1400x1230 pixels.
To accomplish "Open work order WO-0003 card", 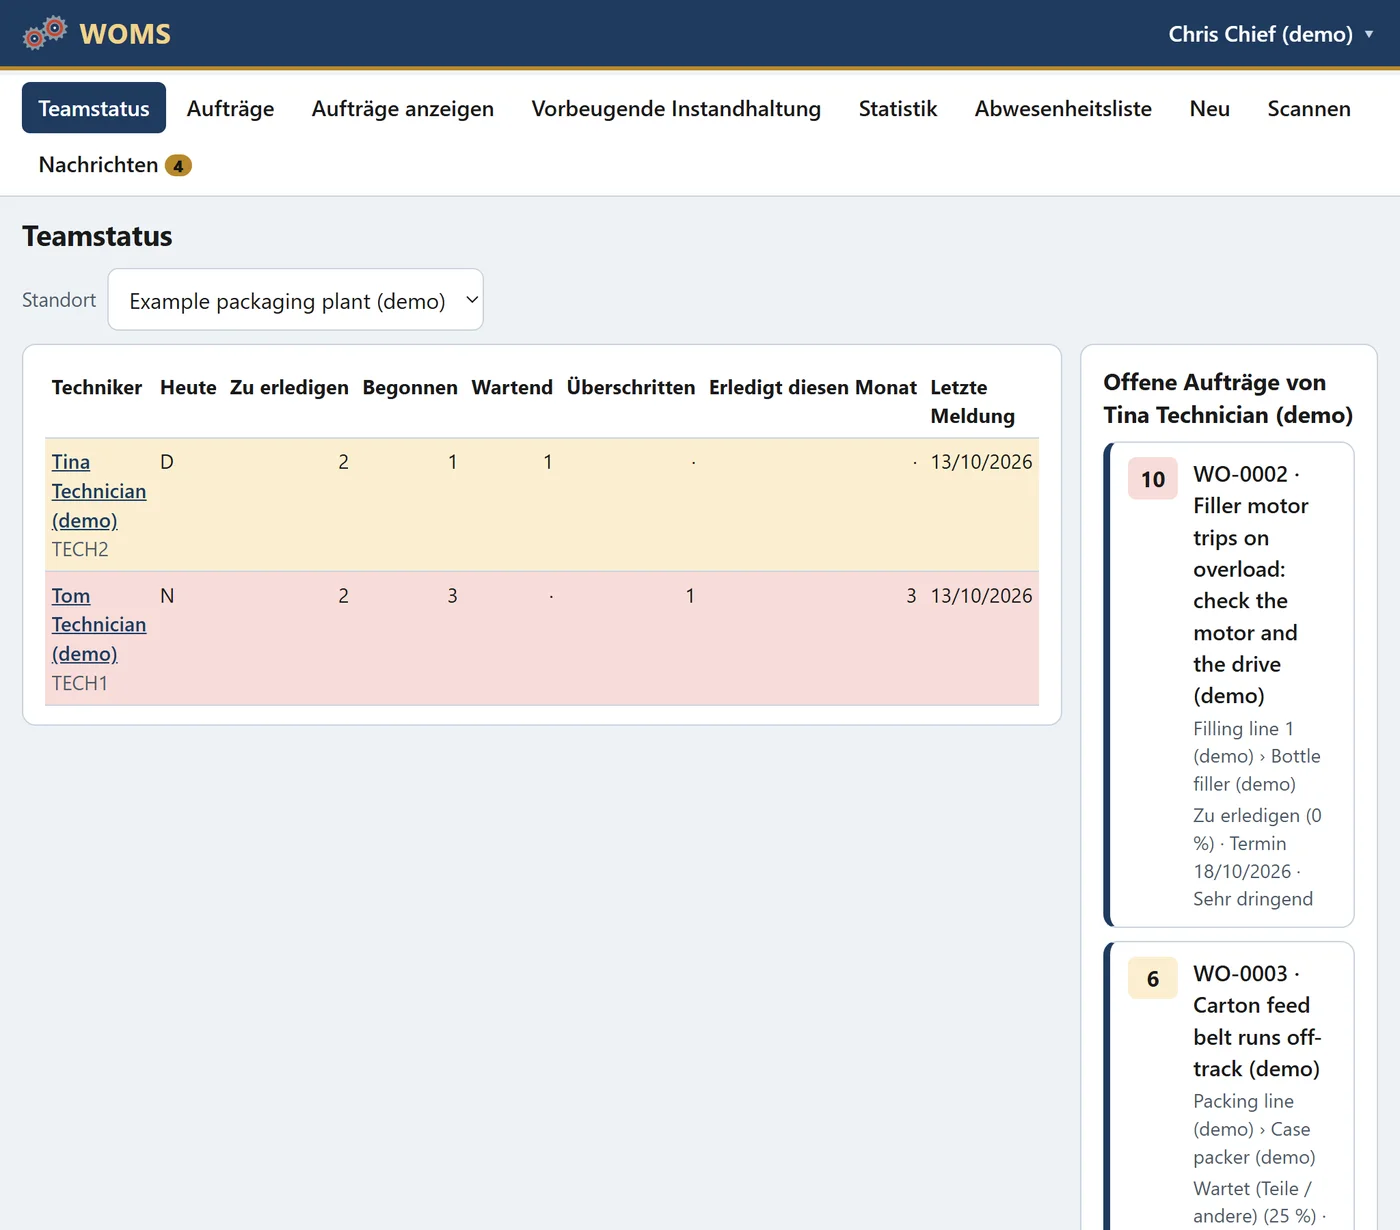I will click(x=1229, y=1086).
